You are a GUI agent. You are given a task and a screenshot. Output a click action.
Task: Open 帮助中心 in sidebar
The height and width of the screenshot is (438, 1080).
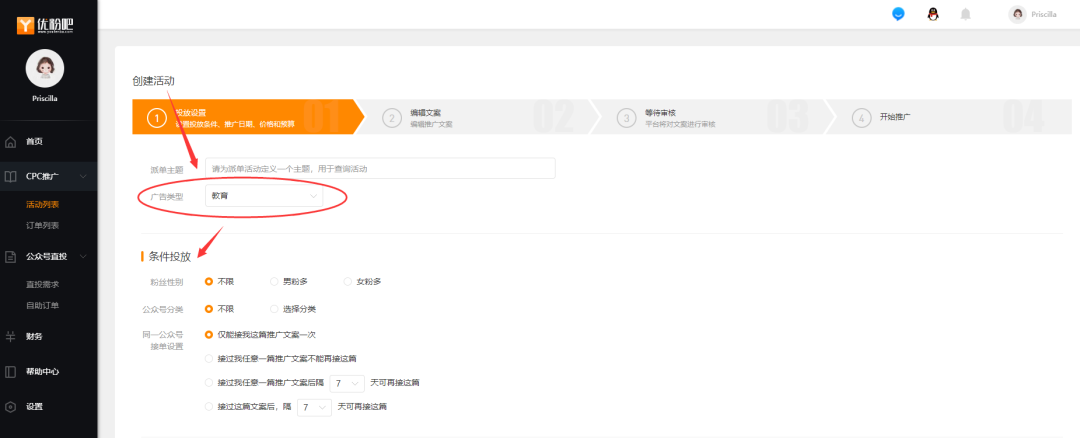[43, 372]
